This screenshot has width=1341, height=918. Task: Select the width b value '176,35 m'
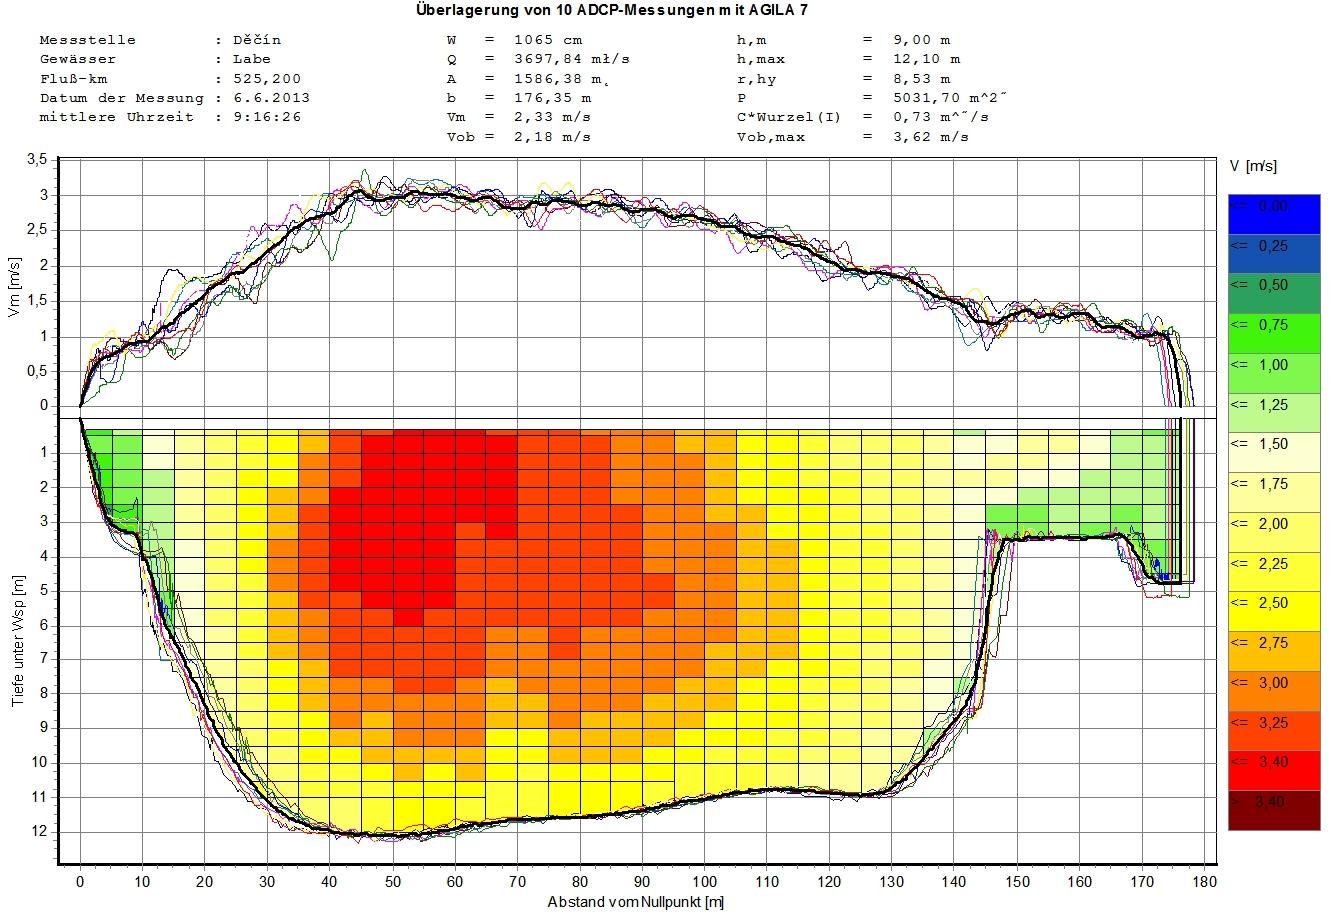(x=553, y=98)
